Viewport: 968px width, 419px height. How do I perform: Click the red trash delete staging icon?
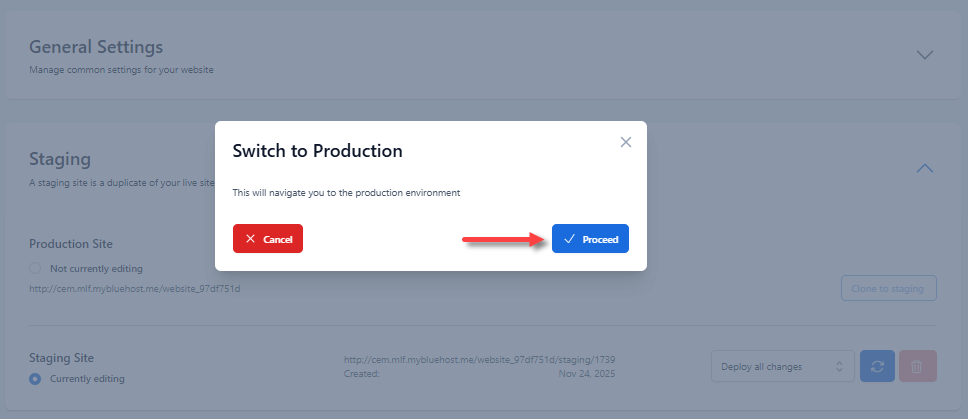coord(918,367)
